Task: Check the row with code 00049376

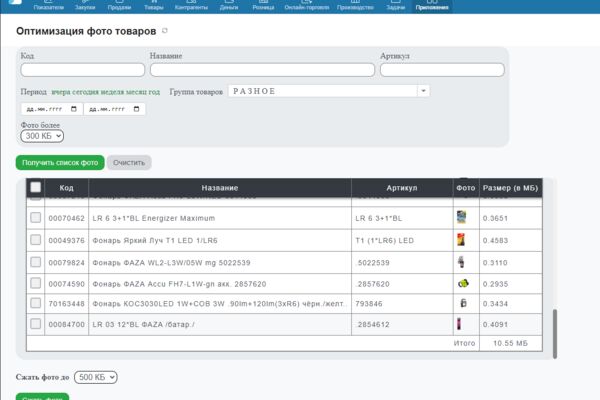Action: (x=36, y=240)
